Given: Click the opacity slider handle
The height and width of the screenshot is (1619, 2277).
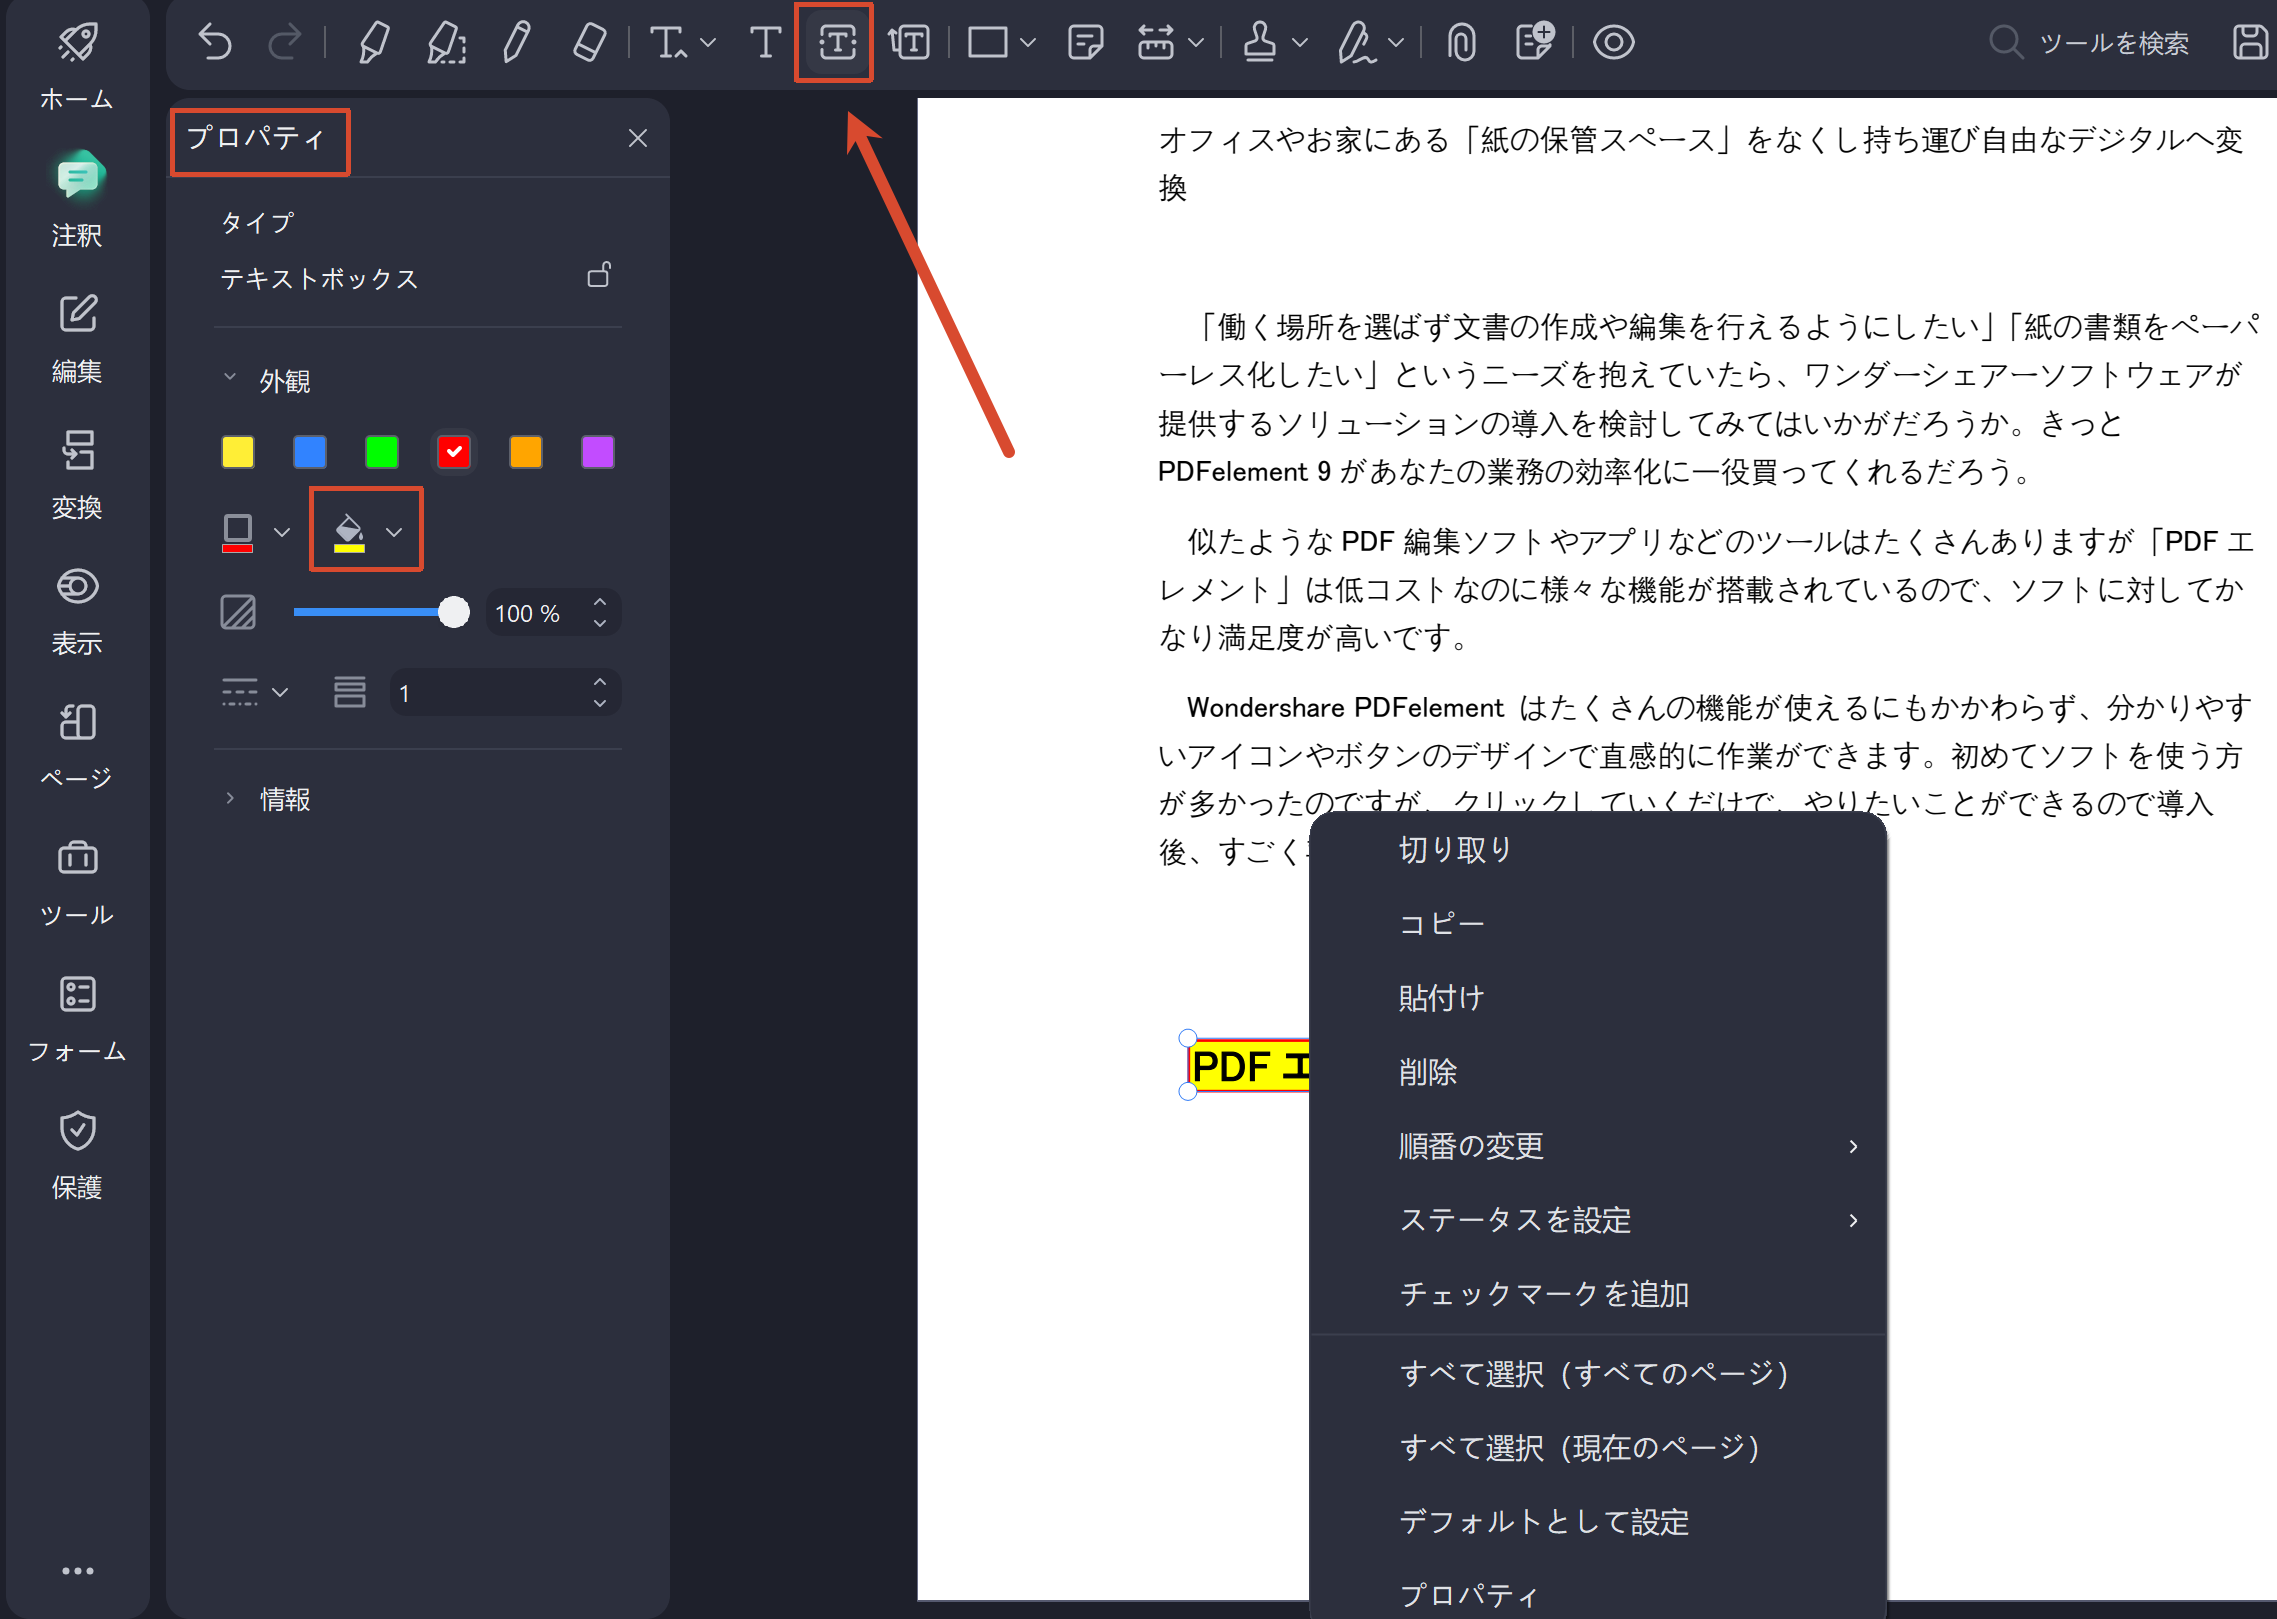Looking at the screenshot, I should pos(454,612).
